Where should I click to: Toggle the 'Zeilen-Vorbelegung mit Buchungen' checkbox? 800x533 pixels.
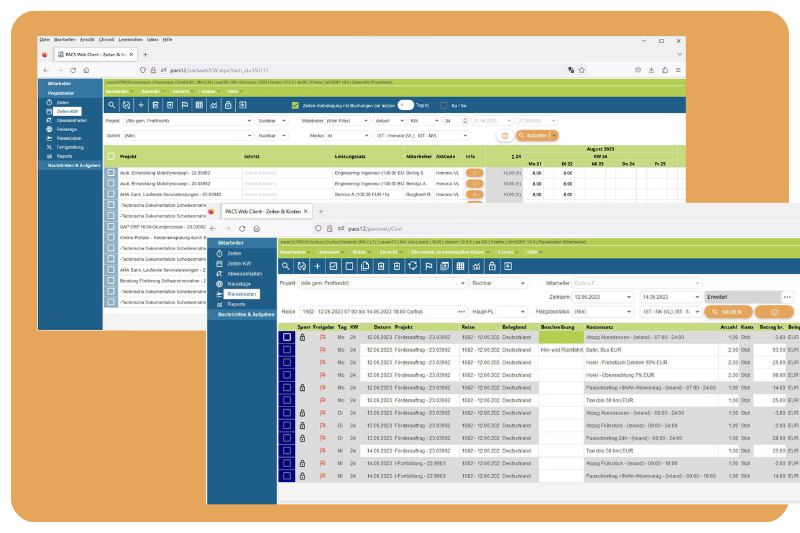(295, 105)
